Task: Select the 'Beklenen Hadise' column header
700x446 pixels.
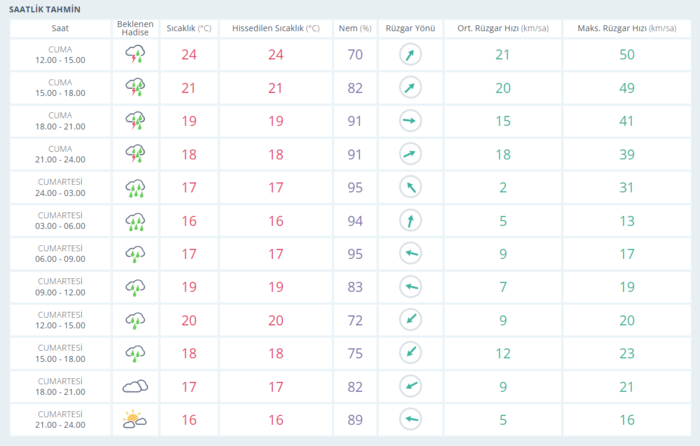Action: (135, 27)
